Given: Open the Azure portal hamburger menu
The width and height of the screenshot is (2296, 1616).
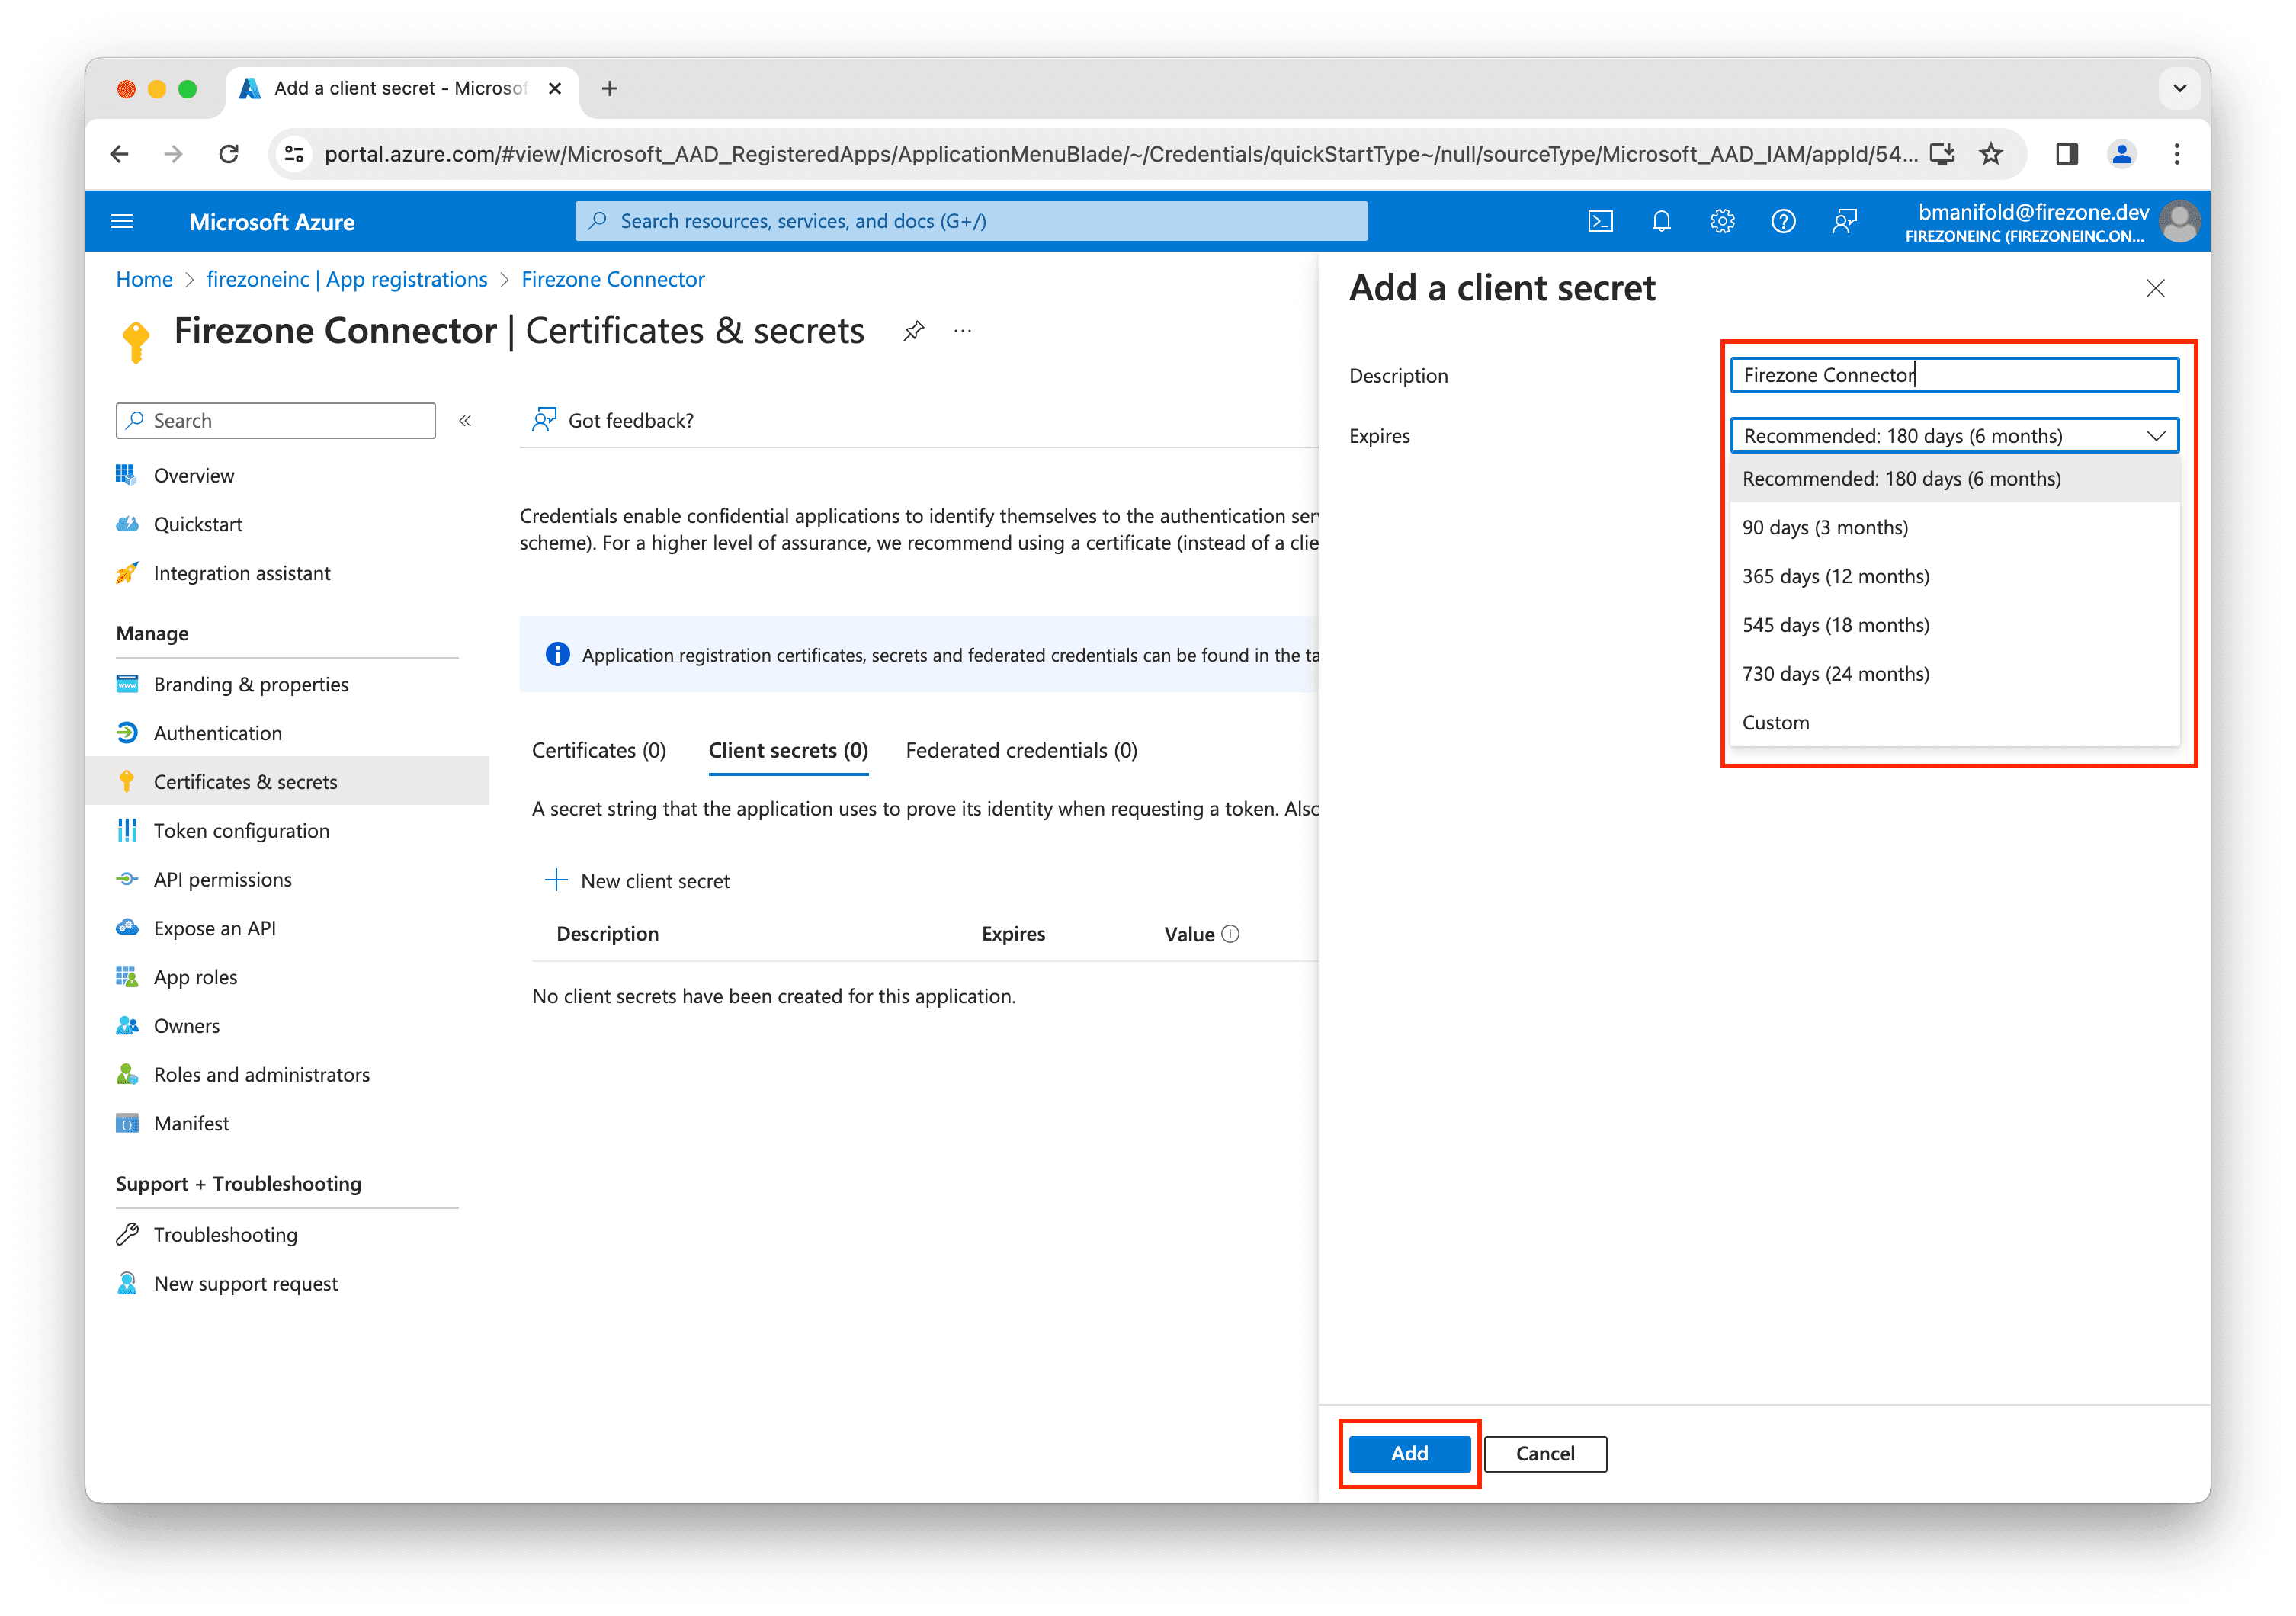Looking at the screenshot, I should [x=122, y=221].
